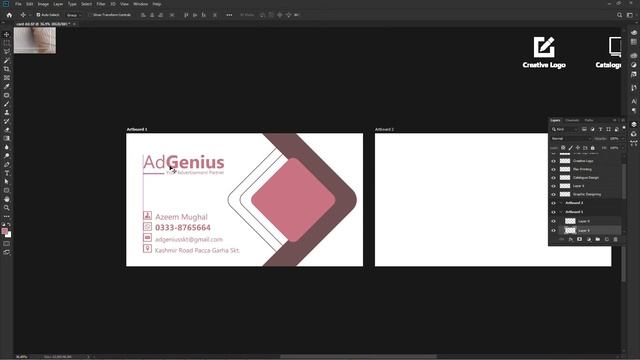Select the Horizontal Type tool
Image resolution: width=640 pixels, height=360 pixels.
coord(7,173)
